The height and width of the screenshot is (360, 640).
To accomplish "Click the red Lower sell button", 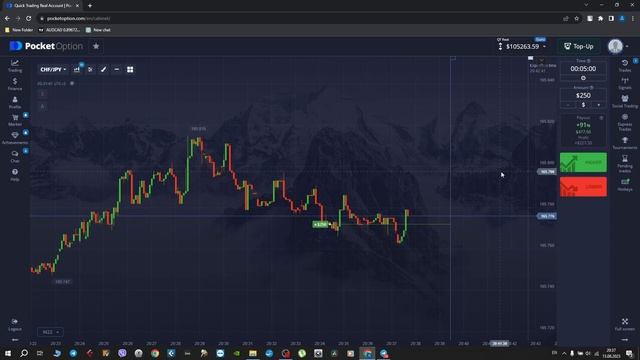I will tap(583, 187).
